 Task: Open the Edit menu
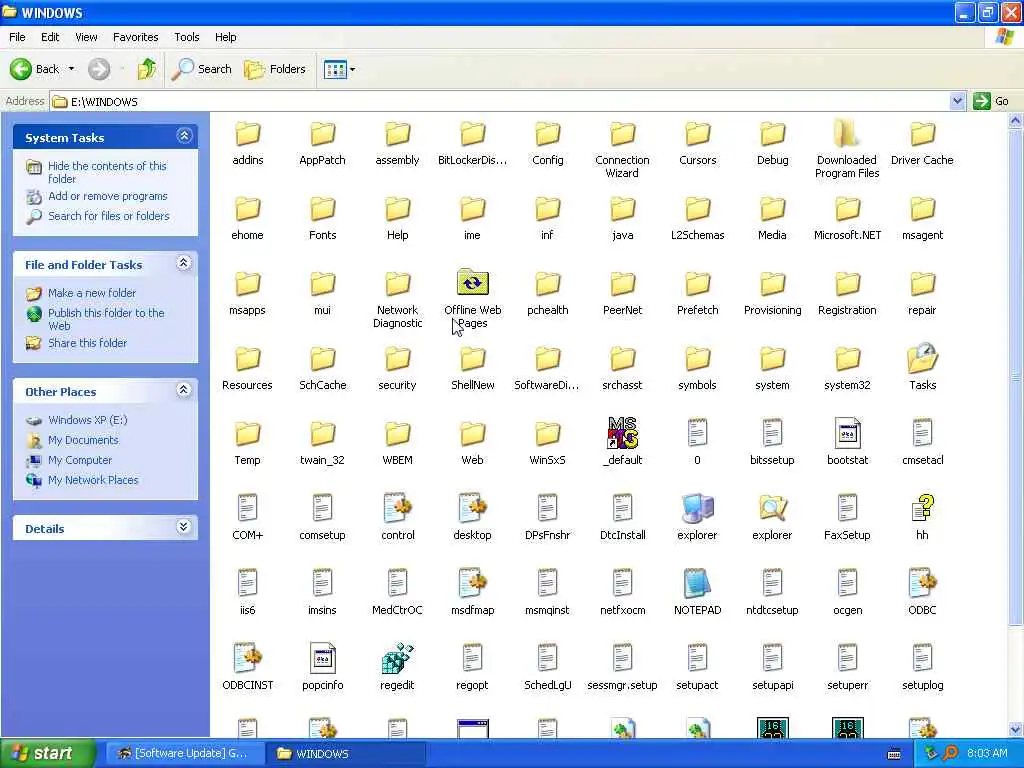[x=50, y=37]
